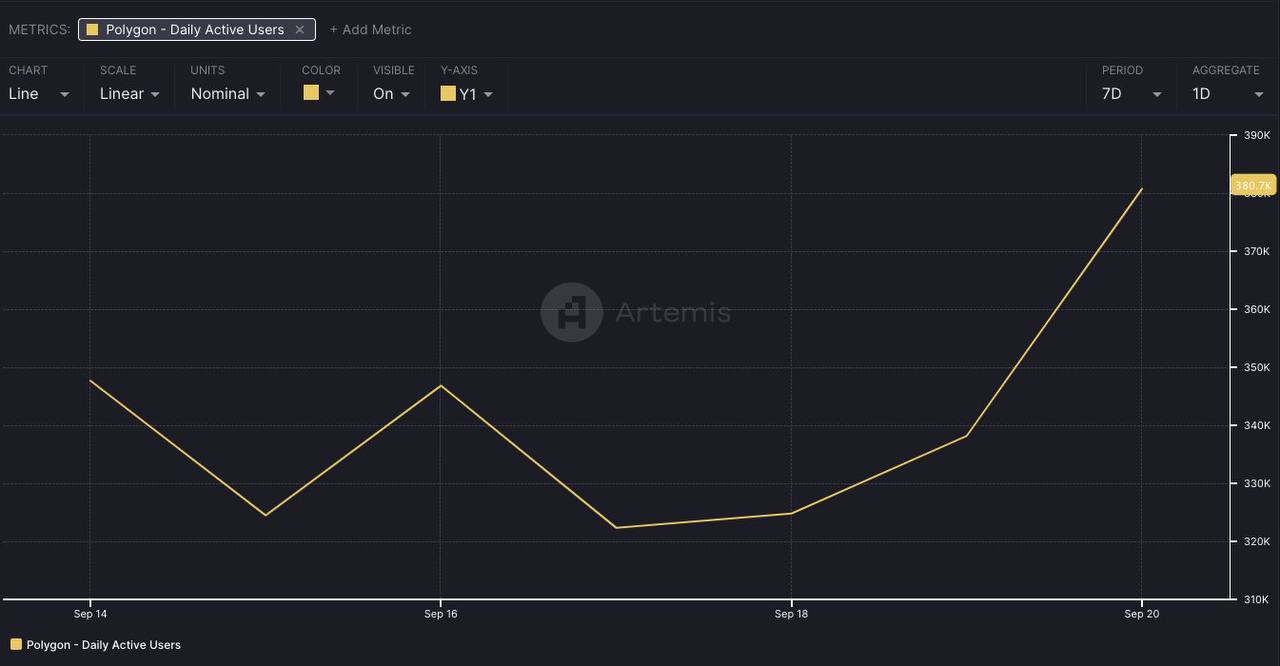
Task: Click the METRICS: label
Action: click(39, 30)
